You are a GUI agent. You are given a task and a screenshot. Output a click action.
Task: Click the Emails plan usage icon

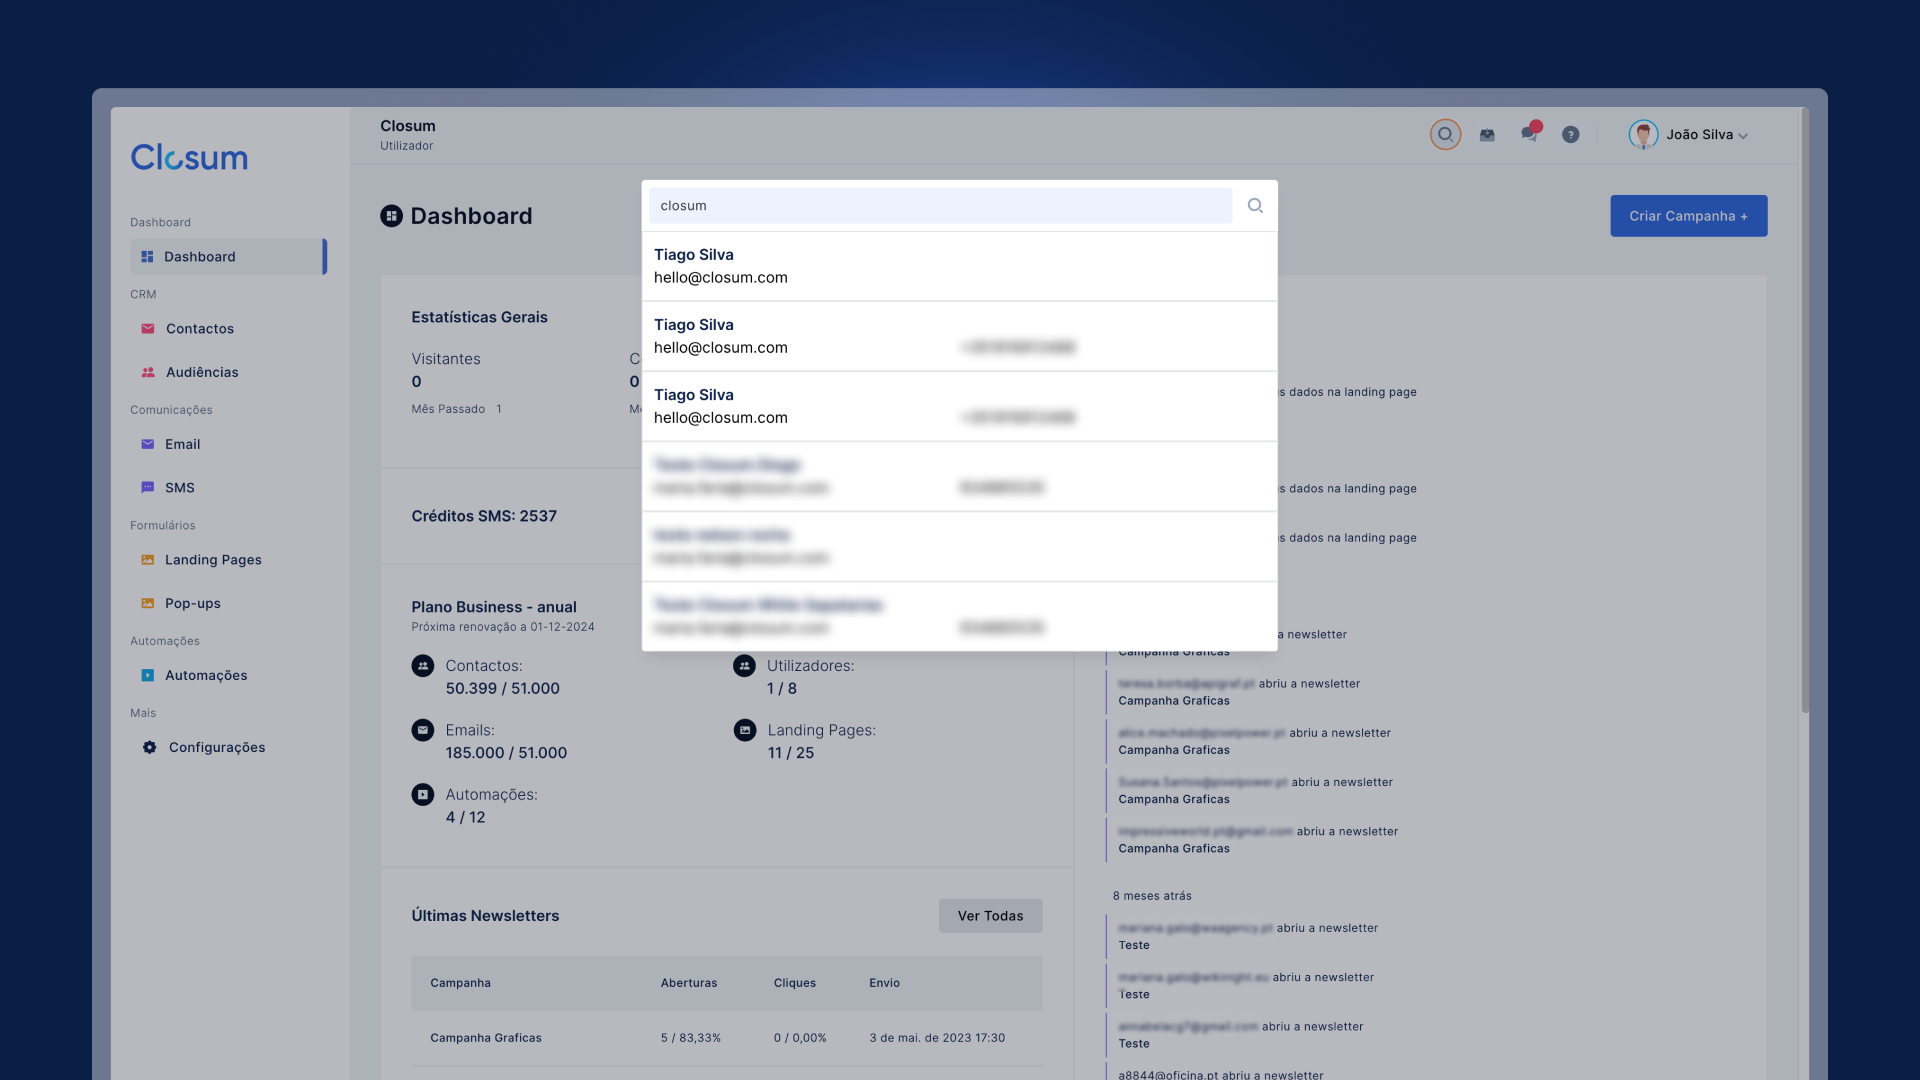pyautogui.click(x=423, y=730)
